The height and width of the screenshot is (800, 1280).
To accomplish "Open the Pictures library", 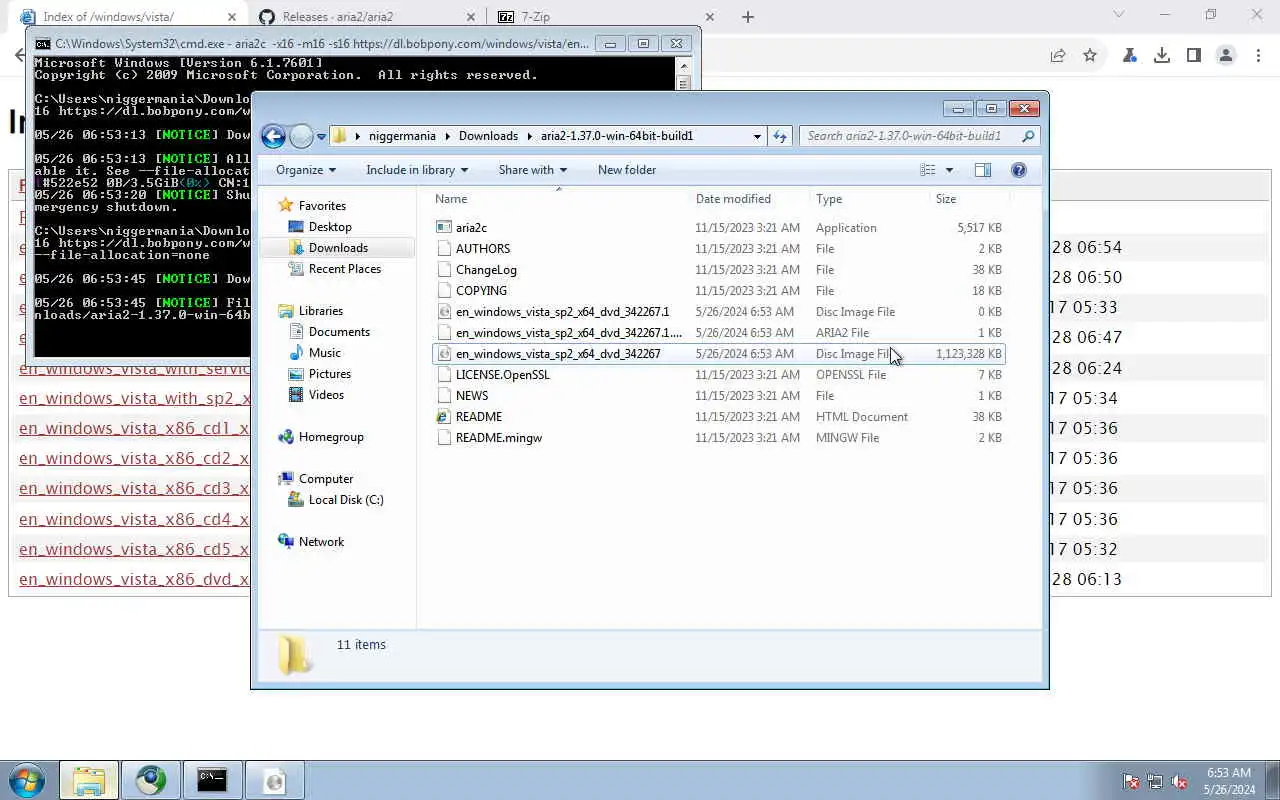I will 329,374.
